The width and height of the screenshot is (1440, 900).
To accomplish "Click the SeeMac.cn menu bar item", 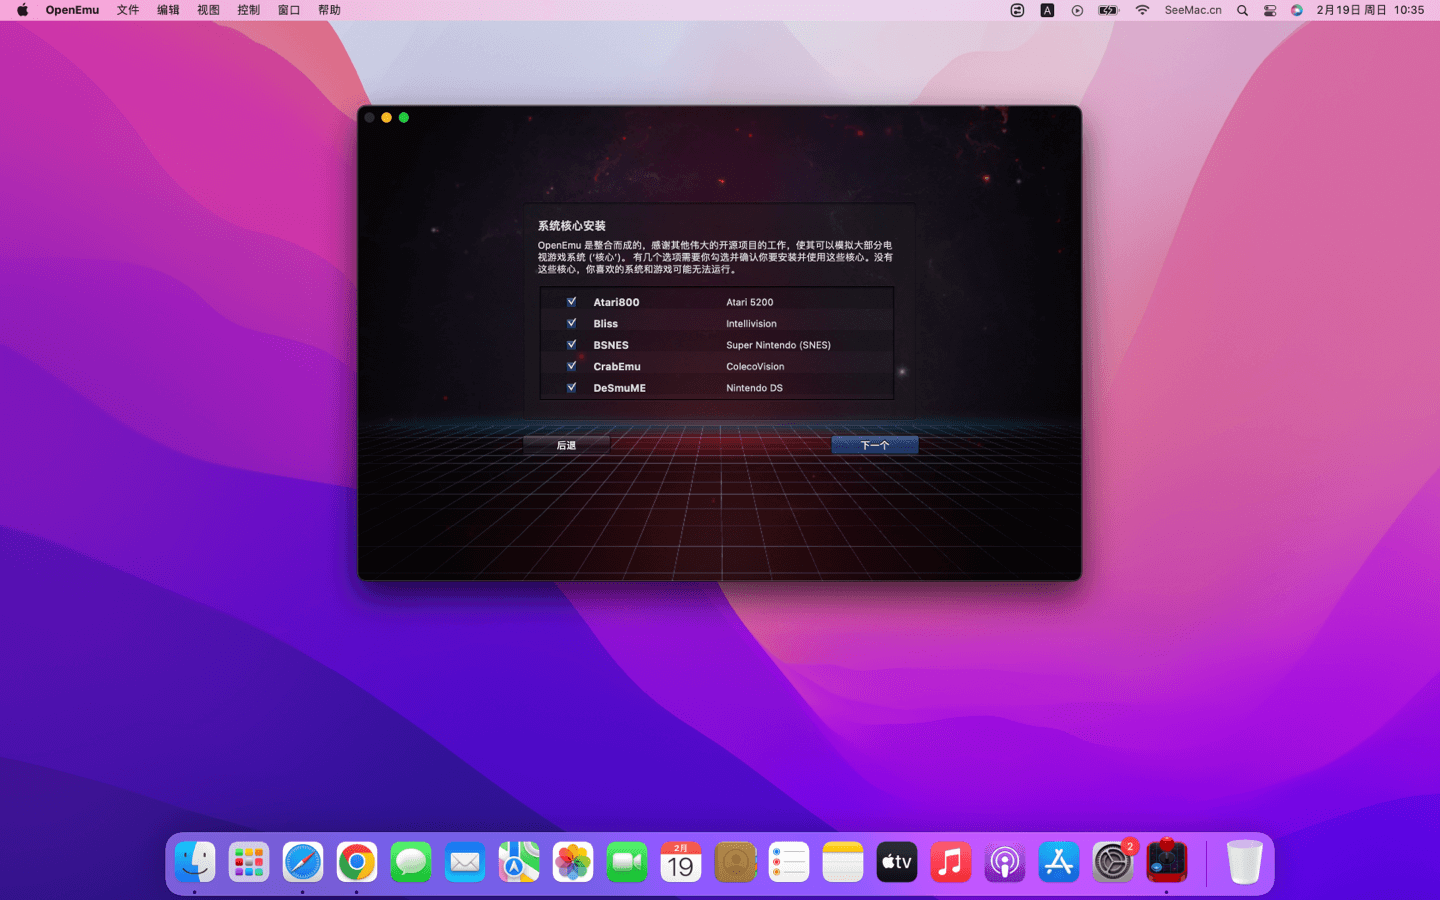I will [1193, 10].
